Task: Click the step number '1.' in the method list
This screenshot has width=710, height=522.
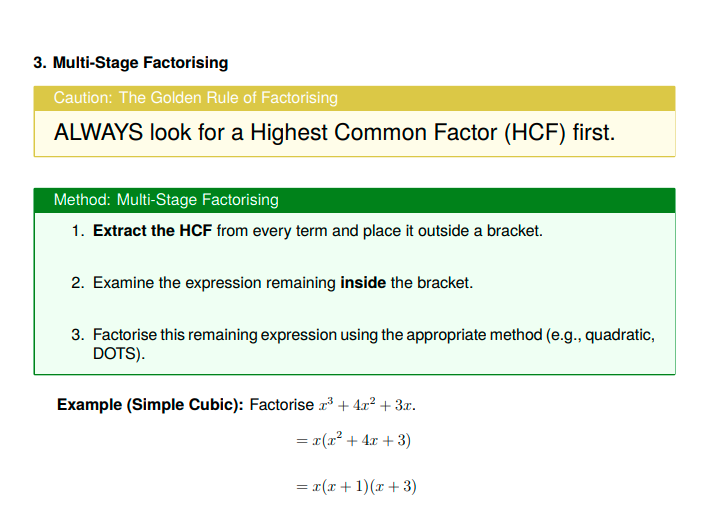Action: point(77,231)
